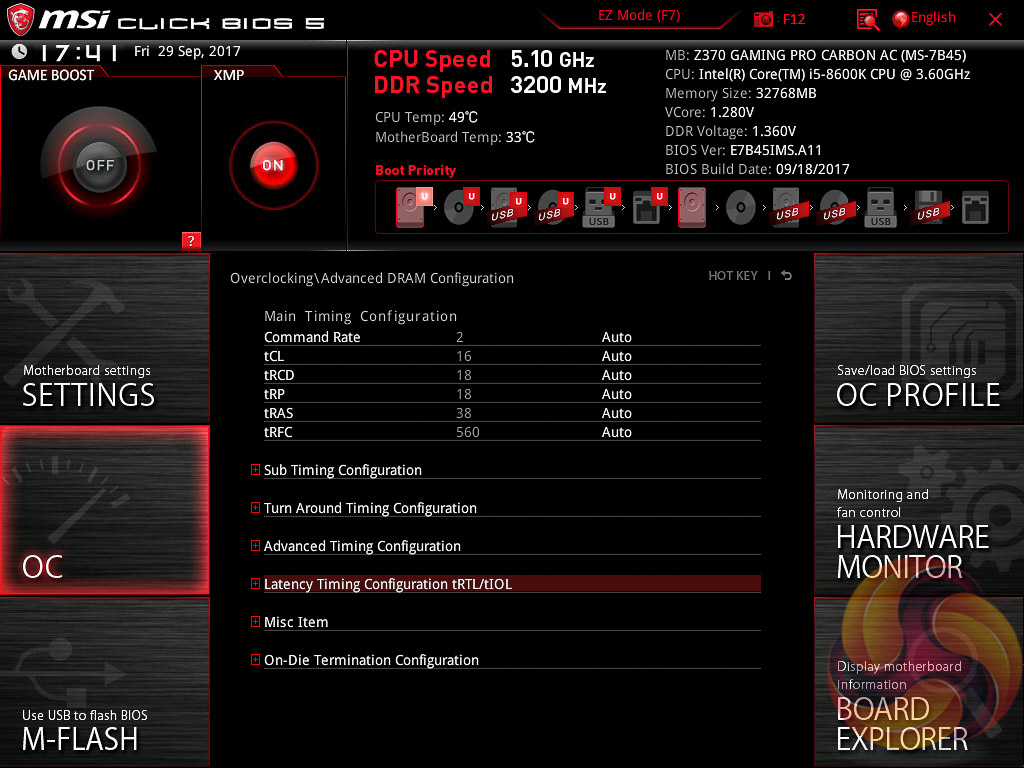Click the clock icon beside the time
Image resolution: width=1024 pixels, height=768 pixels.
pyautogui.click(x=20, y=51)
